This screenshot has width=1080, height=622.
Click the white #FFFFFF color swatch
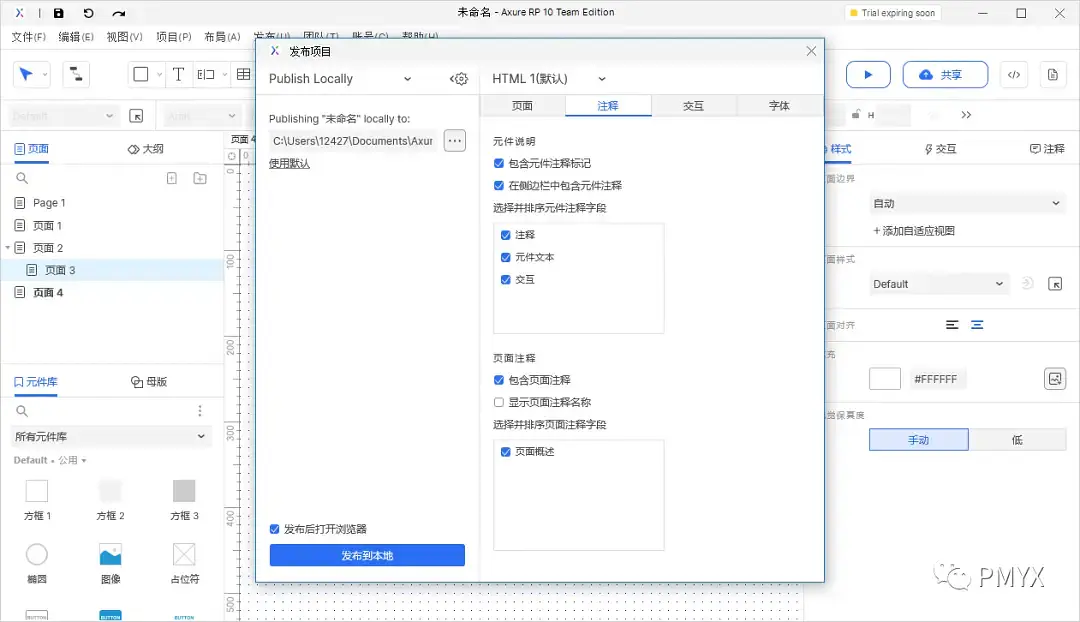884,378
